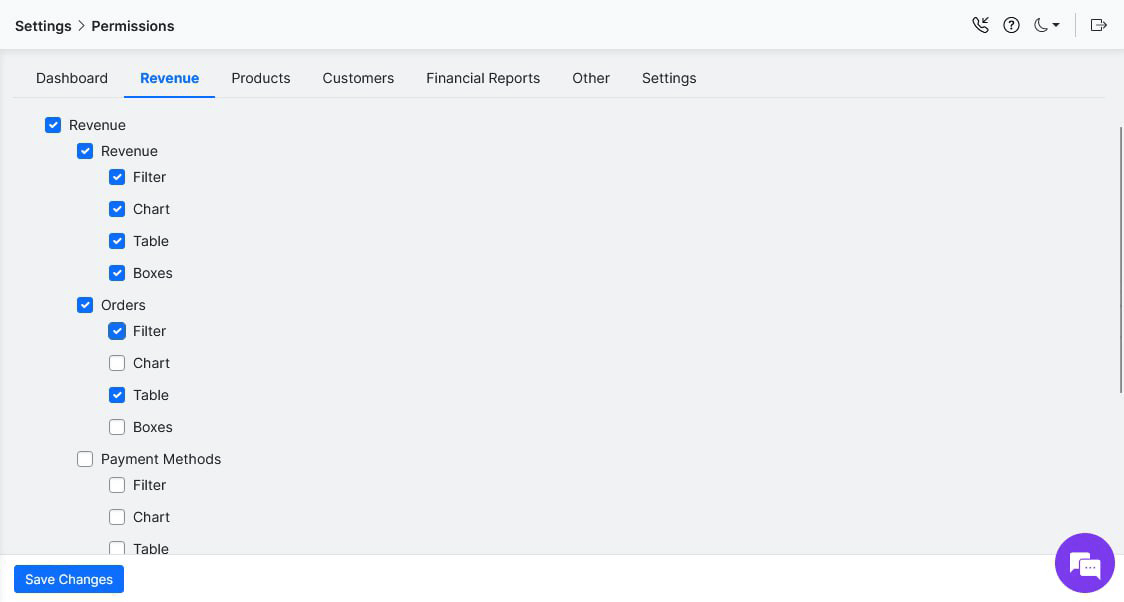1124x602 pixels.
Task: Check Boxes under Orders
Action: [x=117, y=427]
